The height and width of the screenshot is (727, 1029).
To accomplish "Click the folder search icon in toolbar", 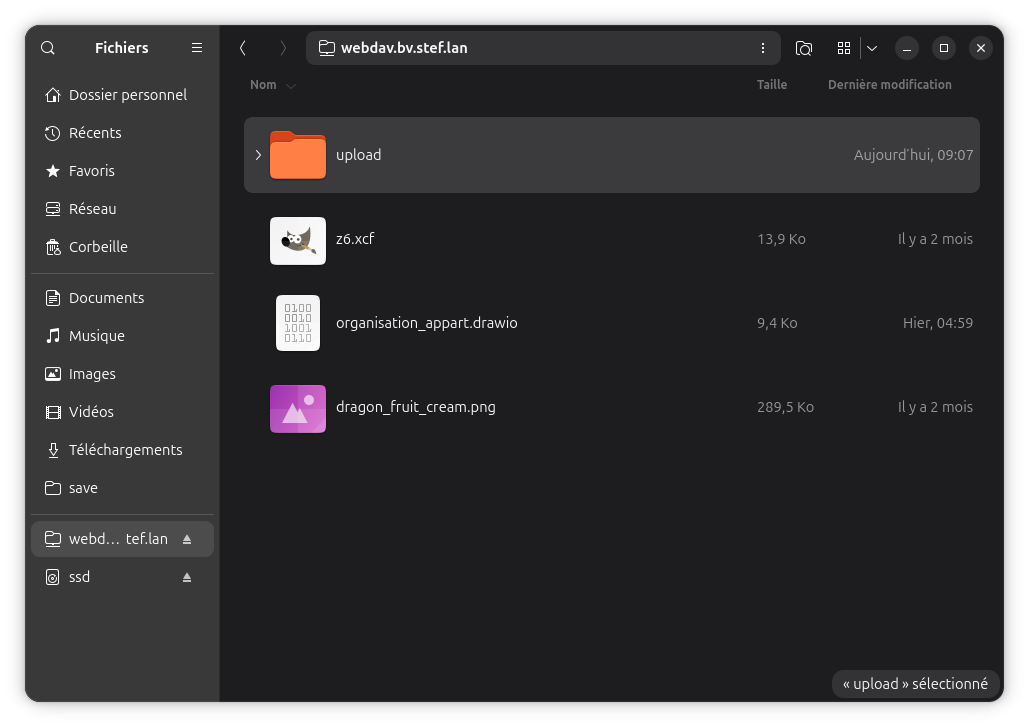I will pos(804,48).
